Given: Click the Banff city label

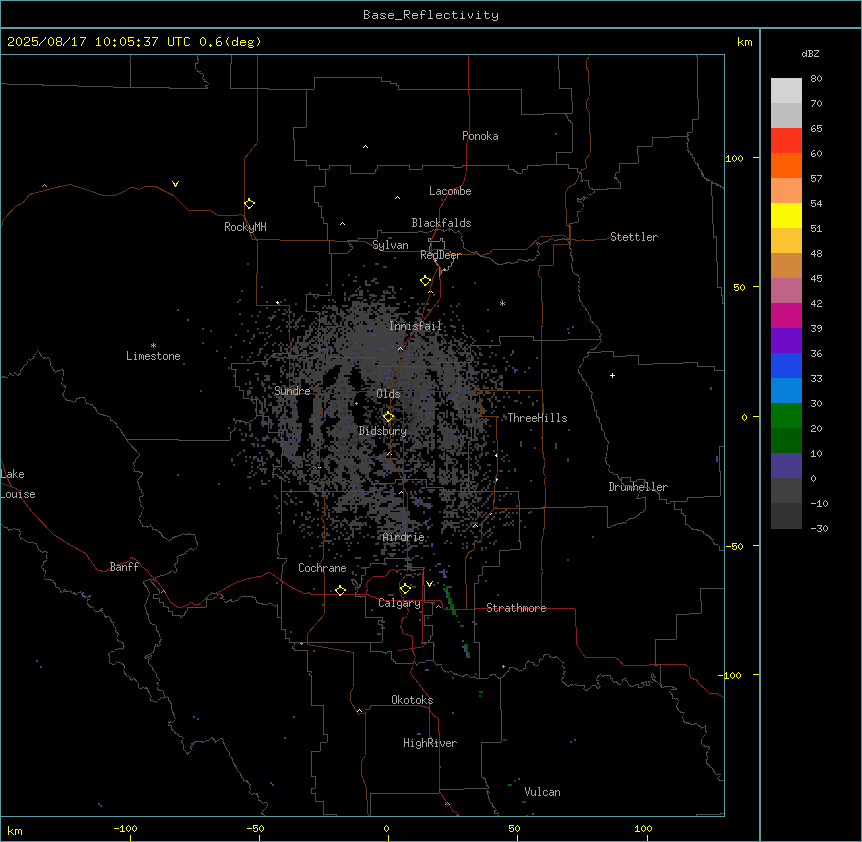Looking at the screenshot, I should pyautogui.click(x=124, y=567).
